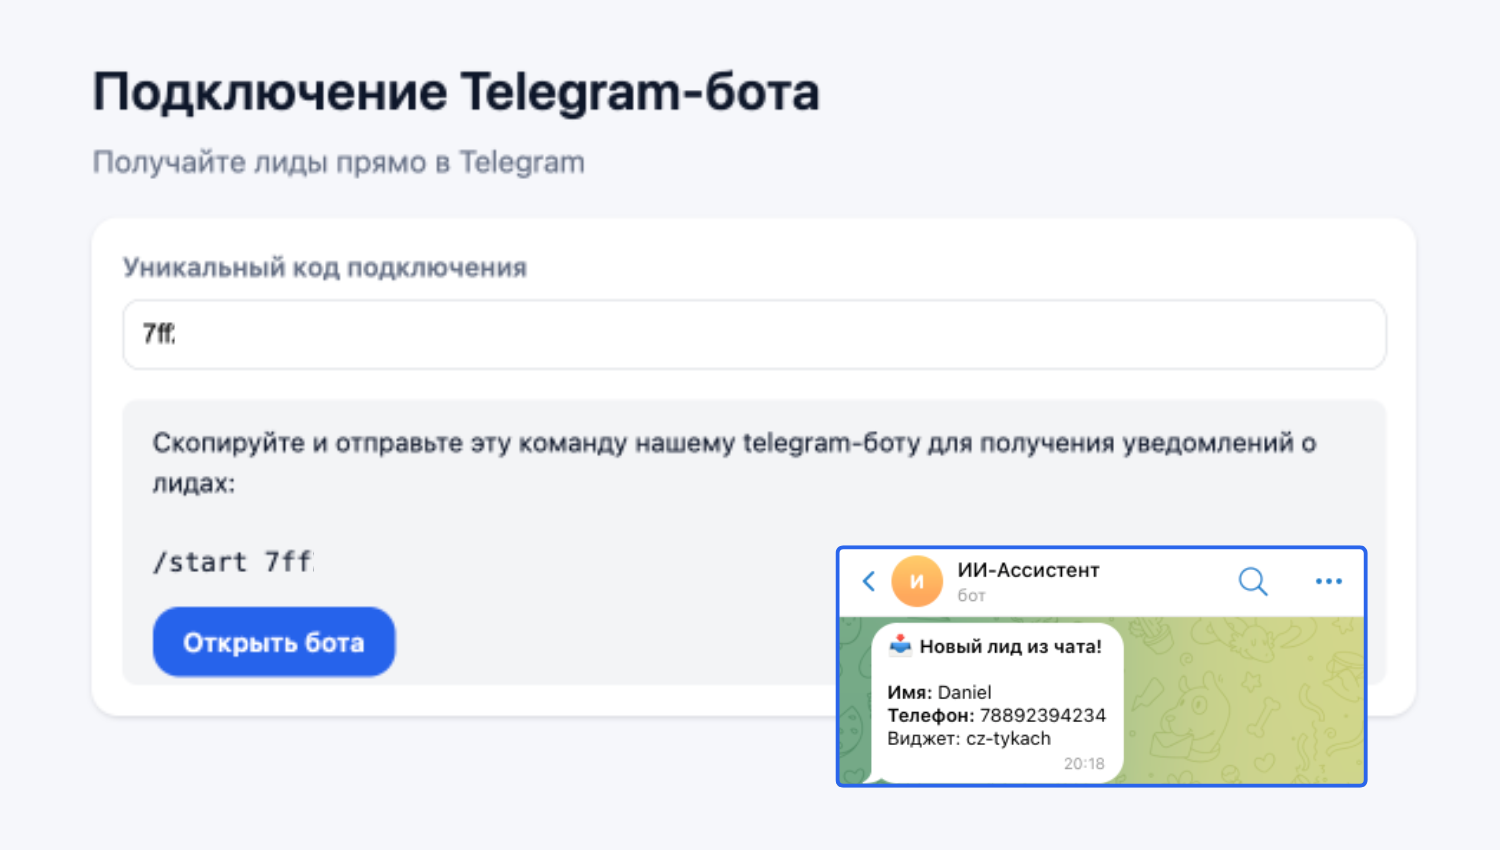1500x850 pixels.
Task: Open search in the Telegram chat
Action: tap(1252, 581)
